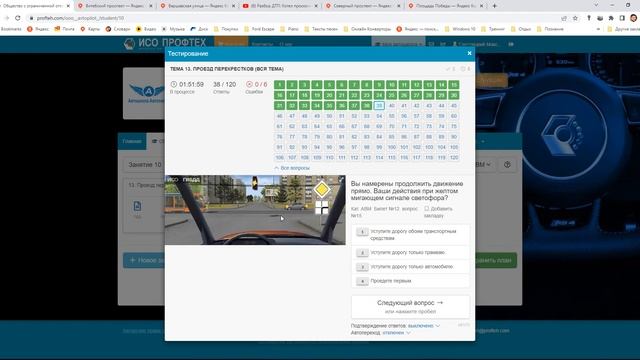Open the Автопереход dropdown
Viewport: 640px width, 360px height.
click(x=396, y=333)
